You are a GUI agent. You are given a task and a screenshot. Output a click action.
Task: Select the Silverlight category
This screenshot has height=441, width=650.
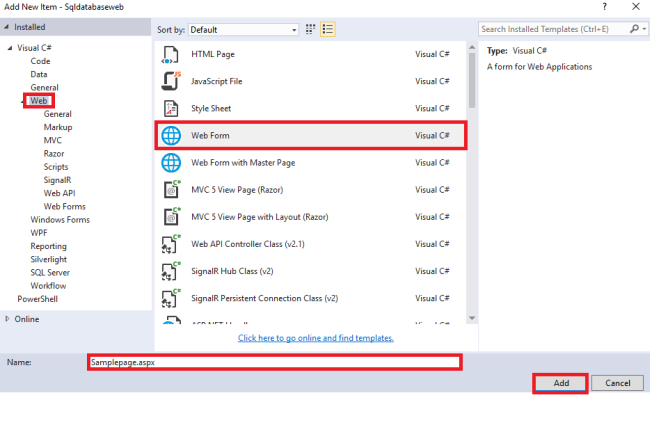click(49, 259)
